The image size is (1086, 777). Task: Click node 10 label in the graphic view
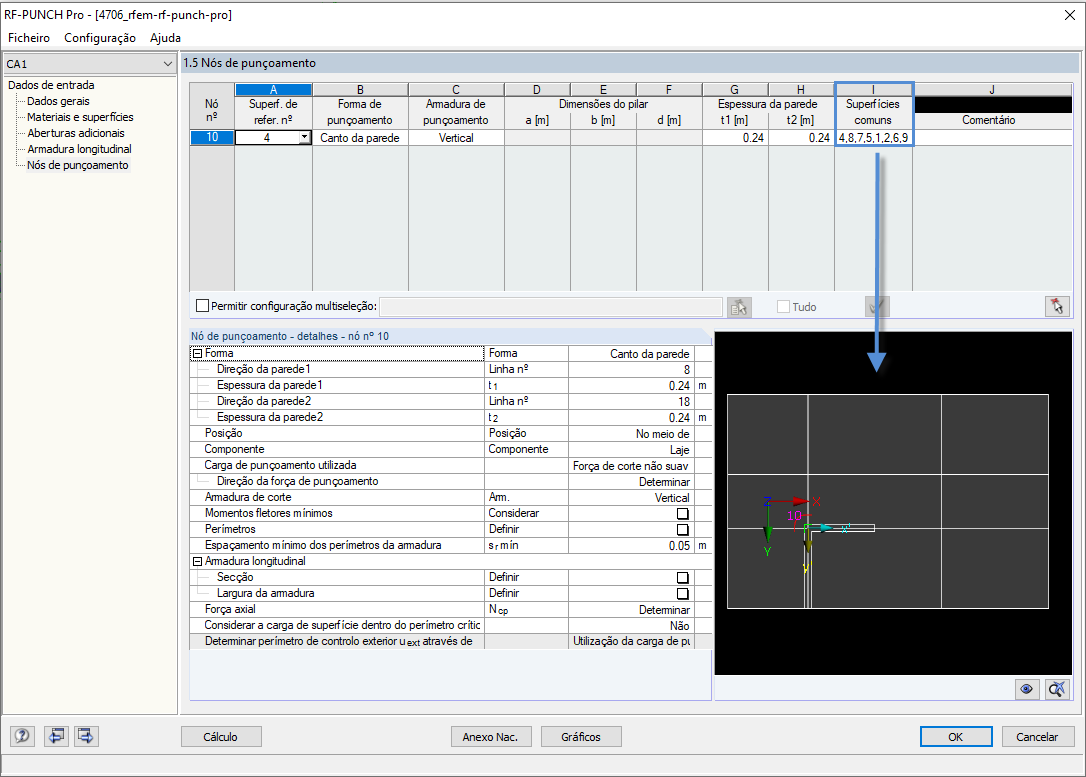(x=794, y=516)
